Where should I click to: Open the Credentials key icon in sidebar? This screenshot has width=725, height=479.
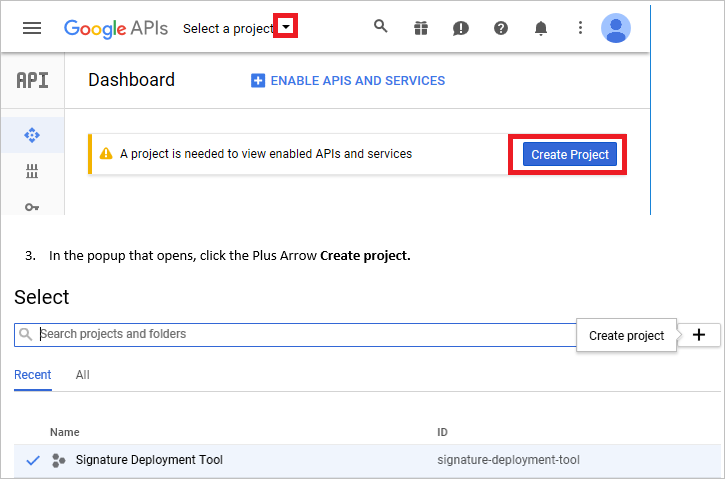pyautogui.click(x=32, y=206)
